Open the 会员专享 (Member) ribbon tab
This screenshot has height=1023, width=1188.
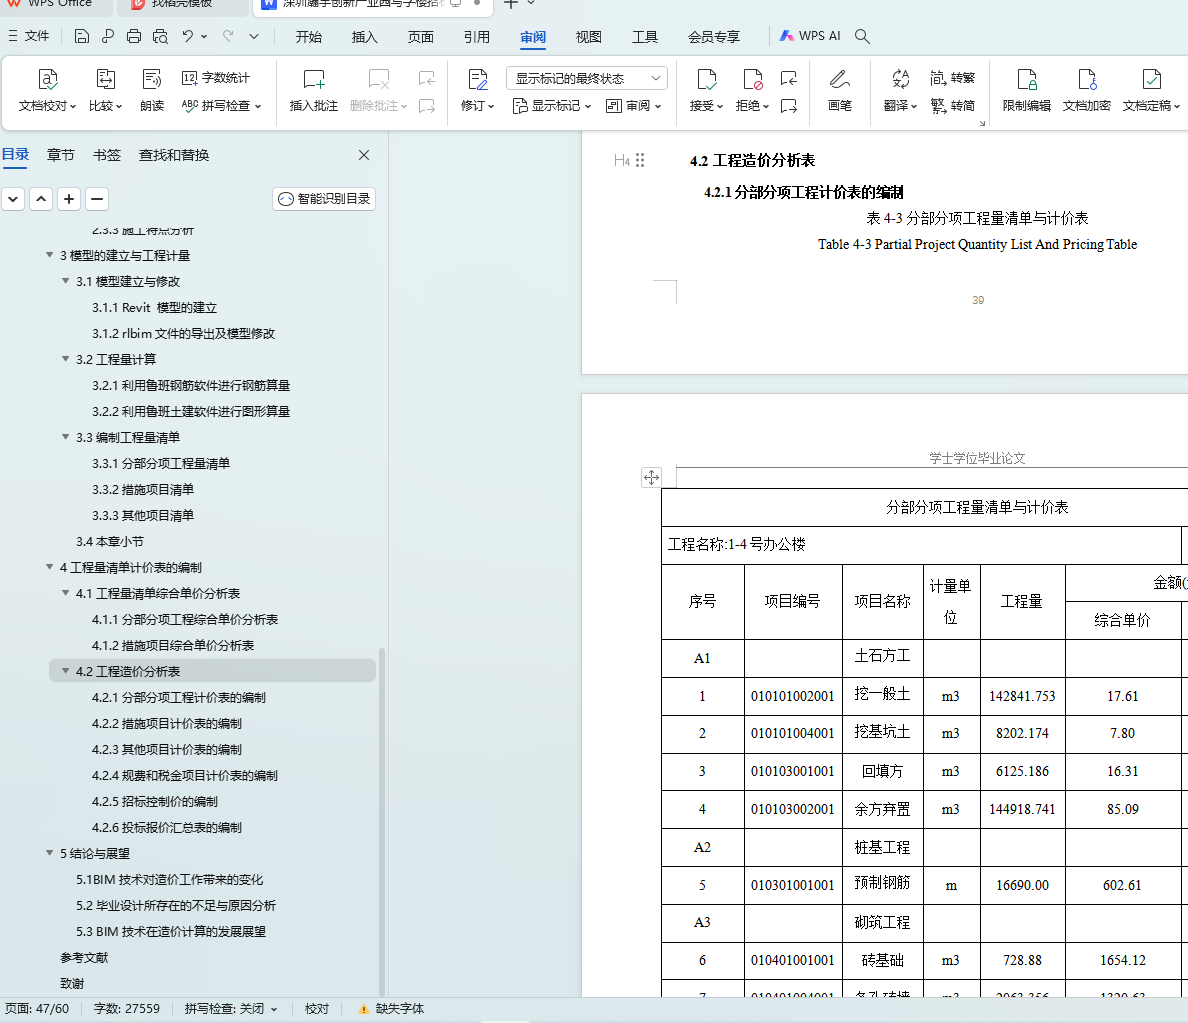click(714, 36)
